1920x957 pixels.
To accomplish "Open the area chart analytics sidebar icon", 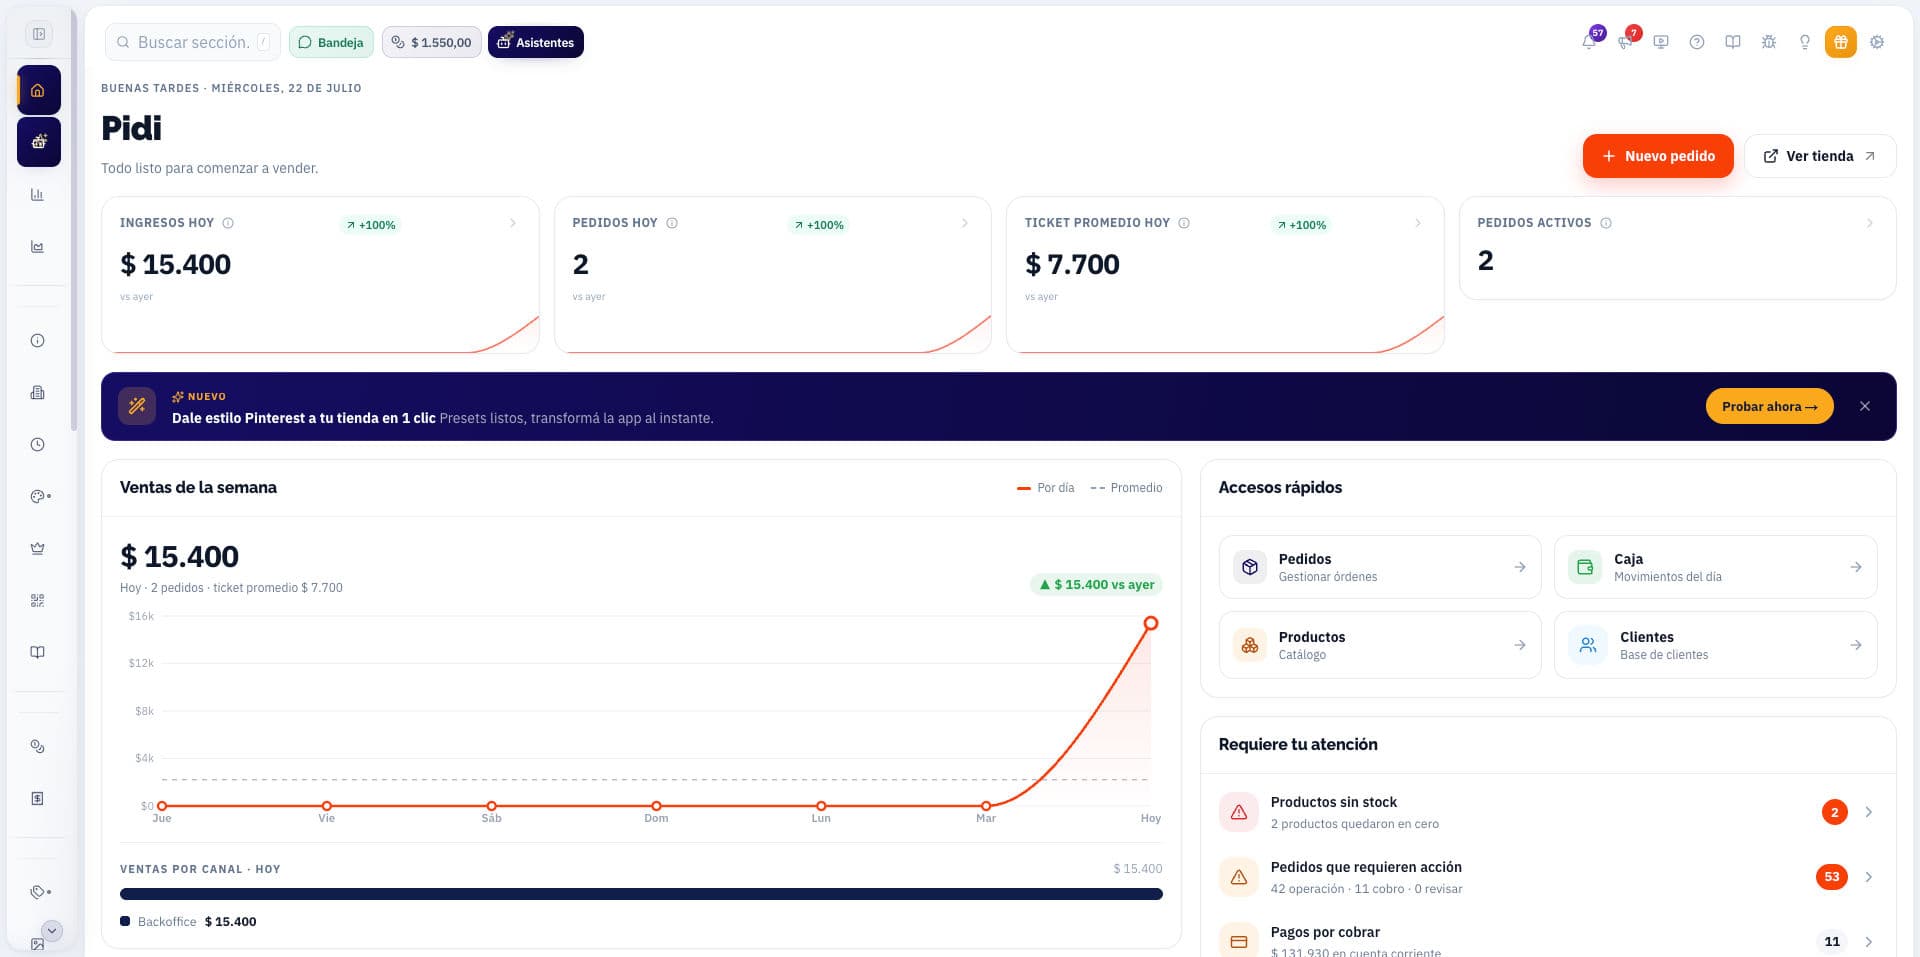I will [38, 246].
